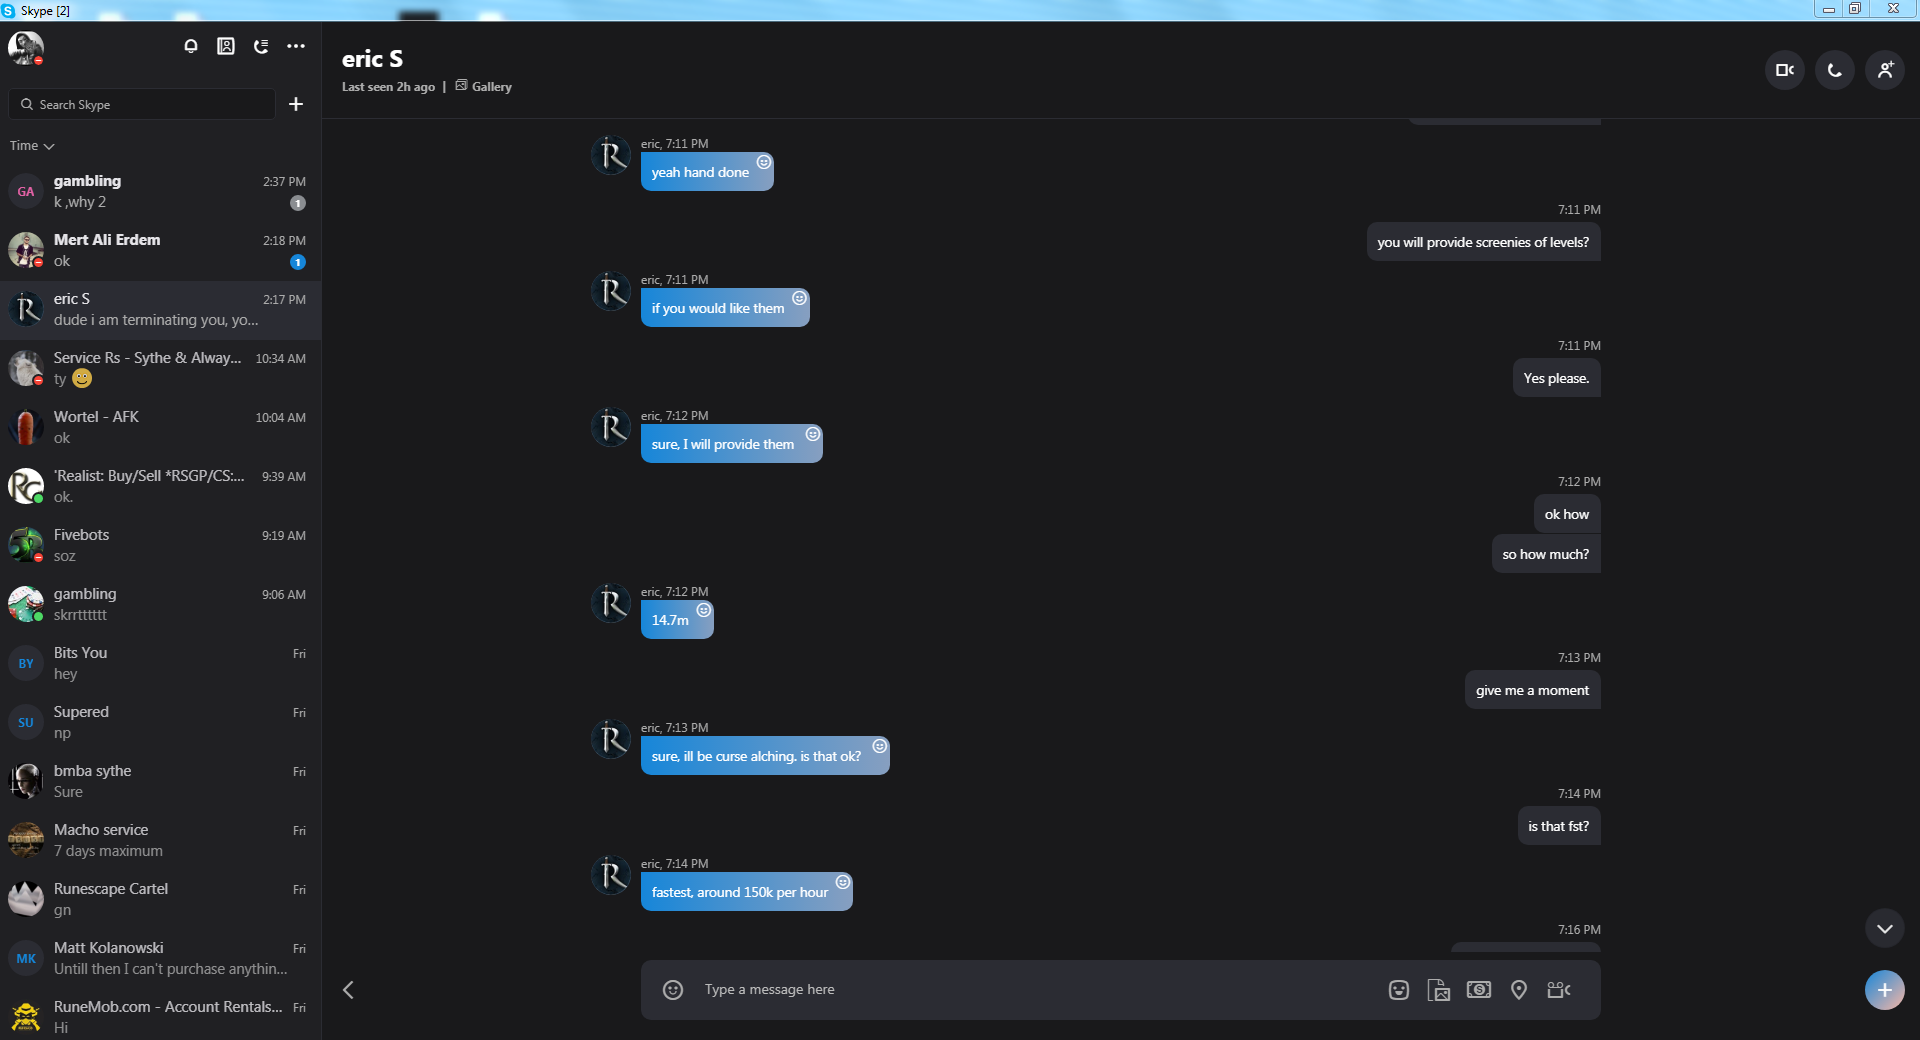Viewport: 1920px width, 1040px height.
Task: React to the "yeah hand done" message
Action: pyautogui.click(x=764, y=162)
